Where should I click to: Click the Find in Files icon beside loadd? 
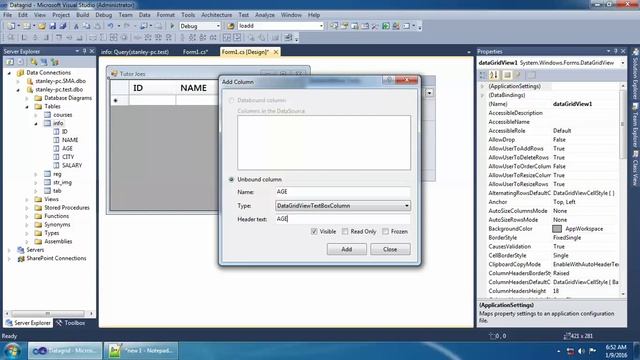[x=231, y=26]
